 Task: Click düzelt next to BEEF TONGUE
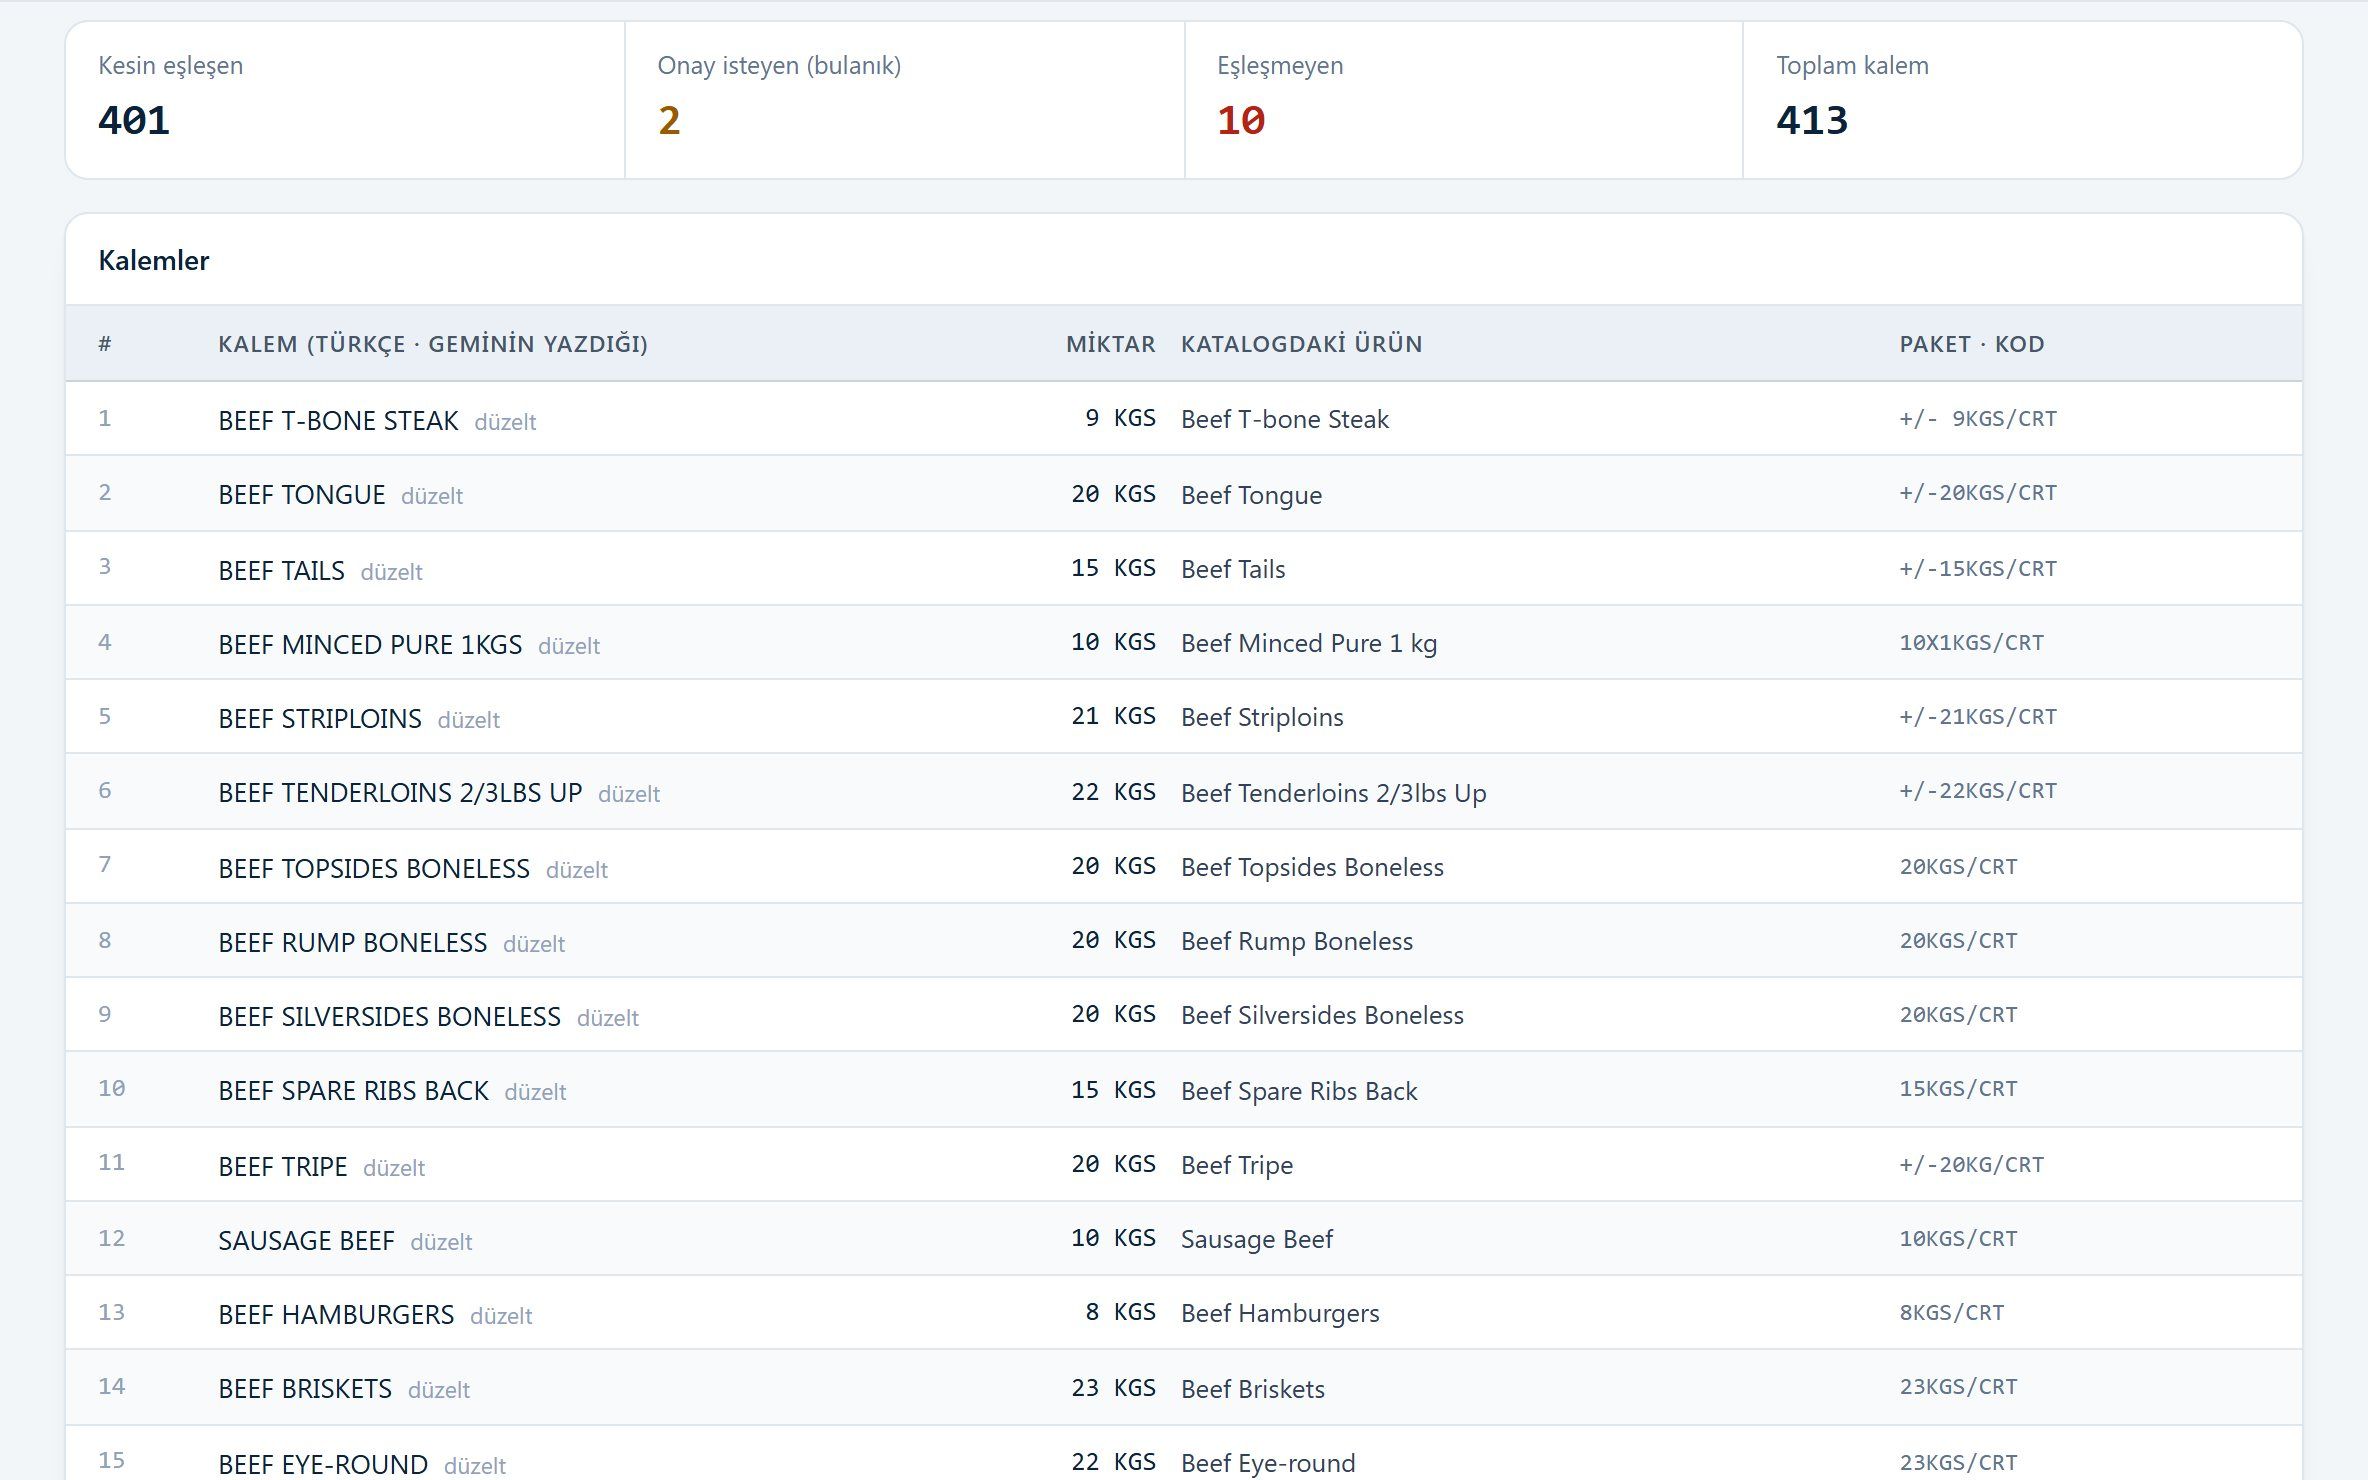tap(432, 496)
